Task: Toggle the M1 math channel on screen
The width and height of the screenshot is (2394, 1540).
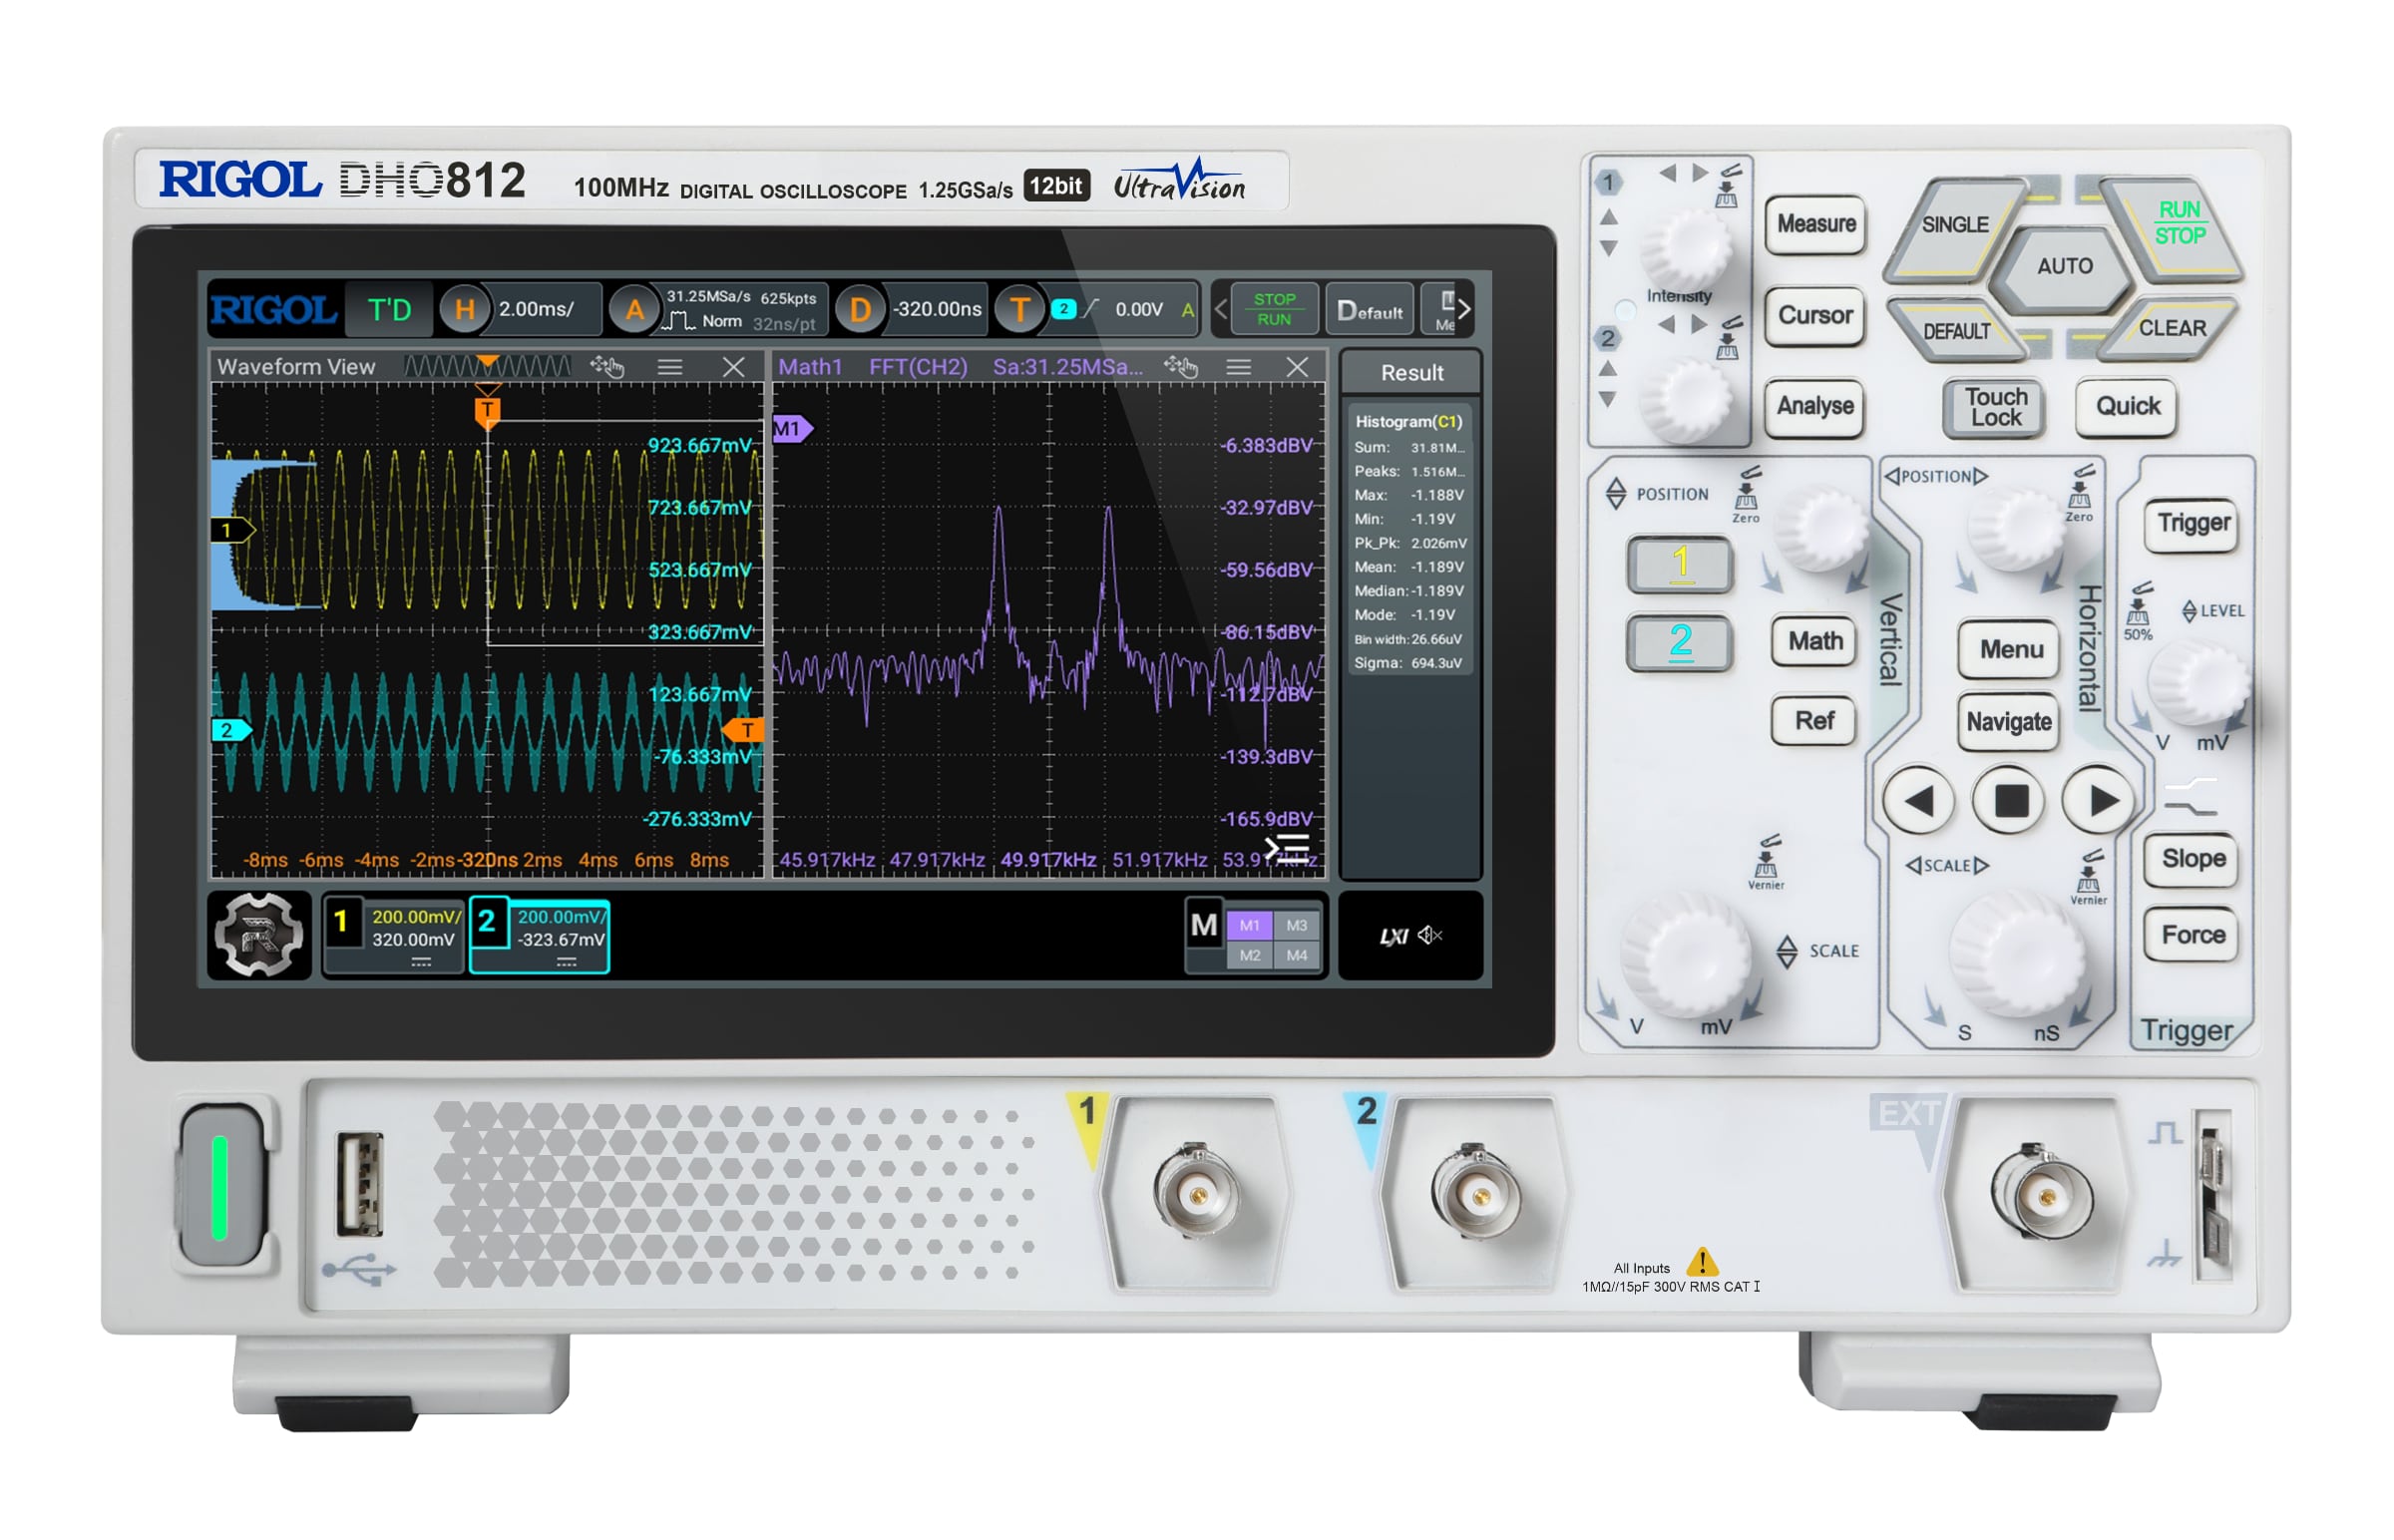Action: coord(1249,925)
